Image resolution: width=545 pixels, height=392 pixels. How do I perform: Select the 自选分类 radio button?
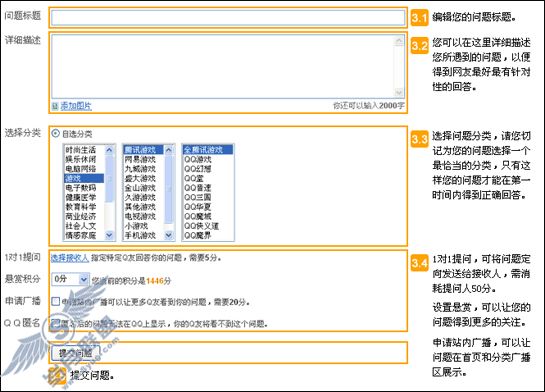[56, 133]
